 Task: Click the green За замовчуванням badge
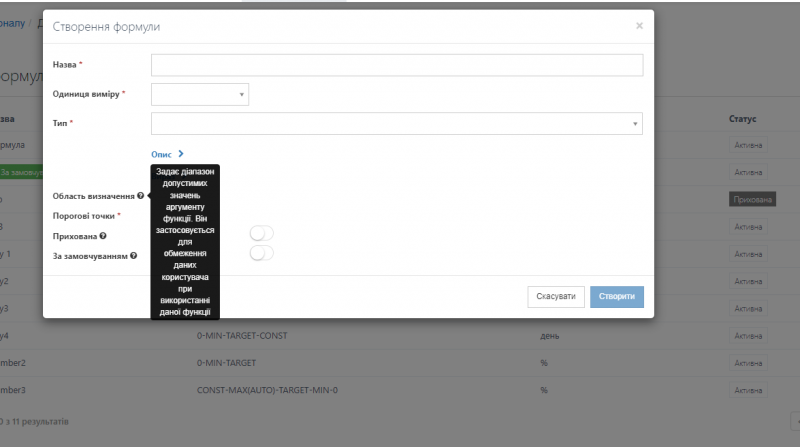[x=20, y=173]
